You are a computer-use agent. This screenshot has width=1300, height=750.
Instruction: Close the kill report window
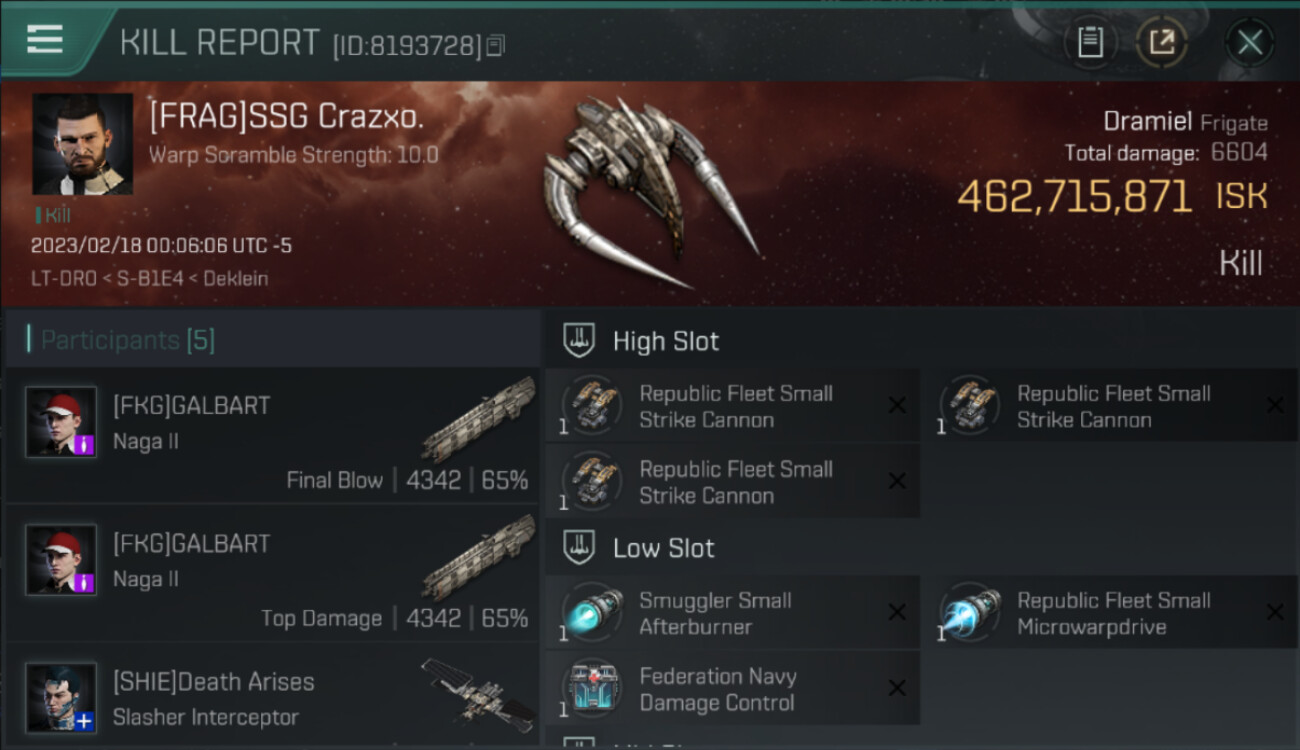pos(1249,42)
